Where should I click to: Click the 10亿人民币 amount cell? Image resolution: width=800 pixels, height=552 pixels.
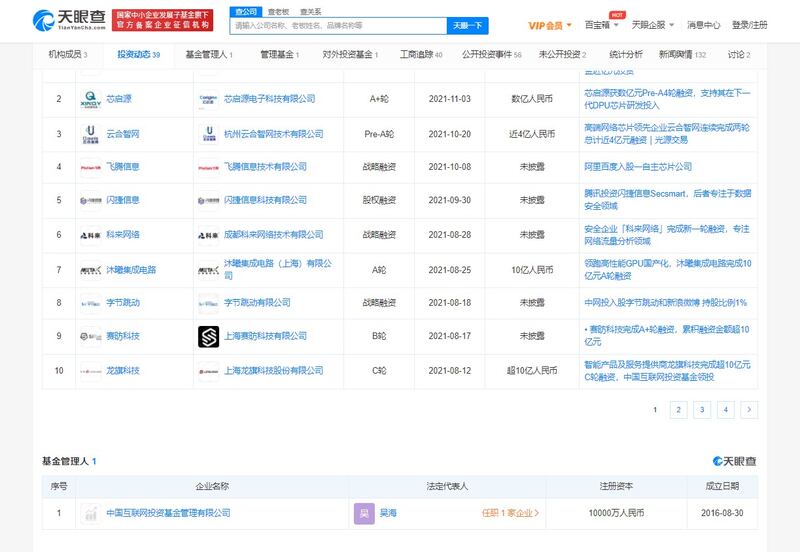coord(532,270)
